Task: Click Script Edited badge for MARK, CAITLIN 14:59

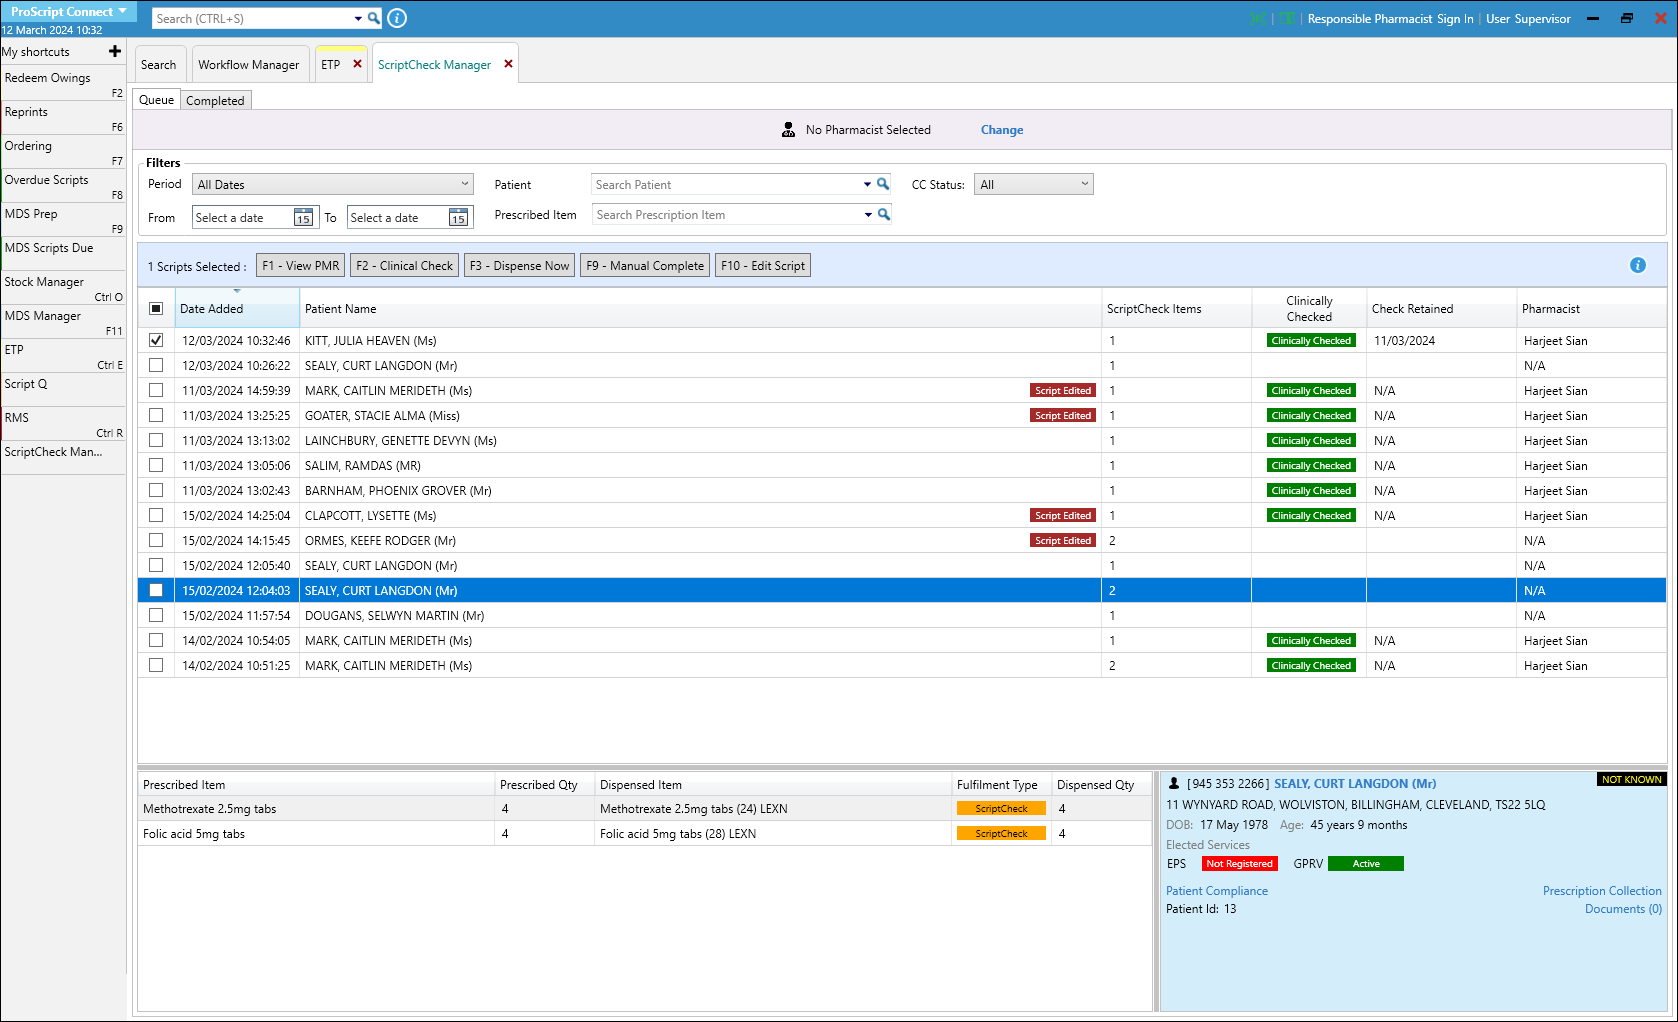Action: (x=1063, y=390)
